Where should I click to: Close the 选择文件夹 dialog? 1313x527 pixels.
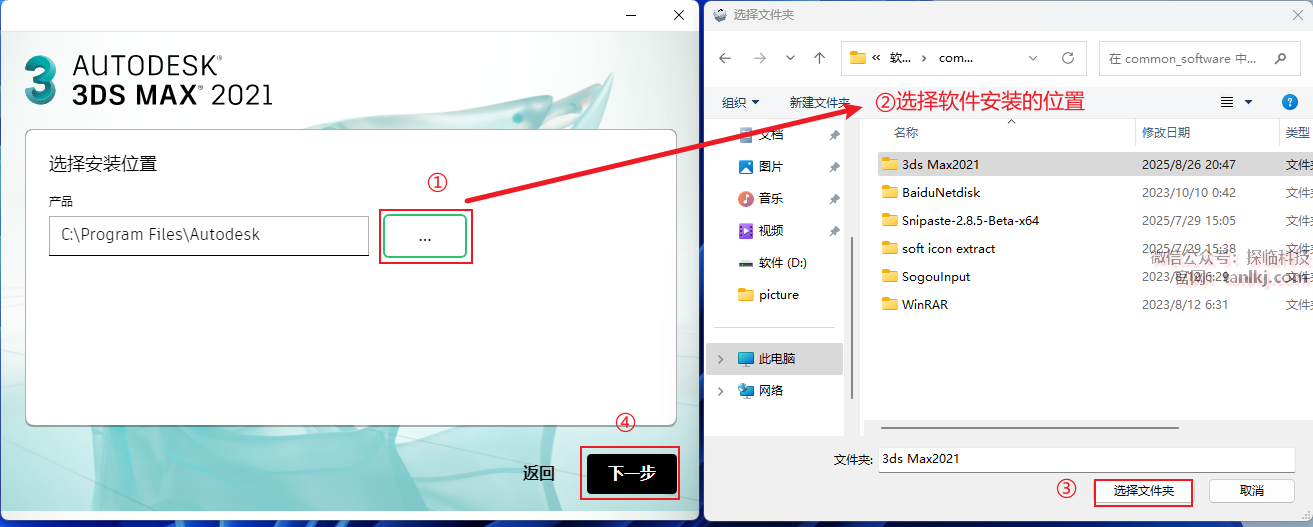(1297, 14)
